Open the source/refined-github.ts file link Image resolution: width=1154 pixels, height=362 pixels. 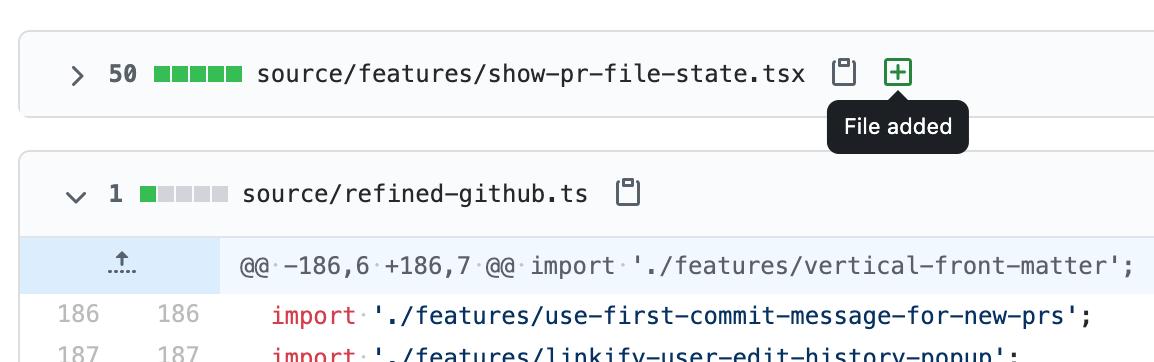tap(415, 194)
